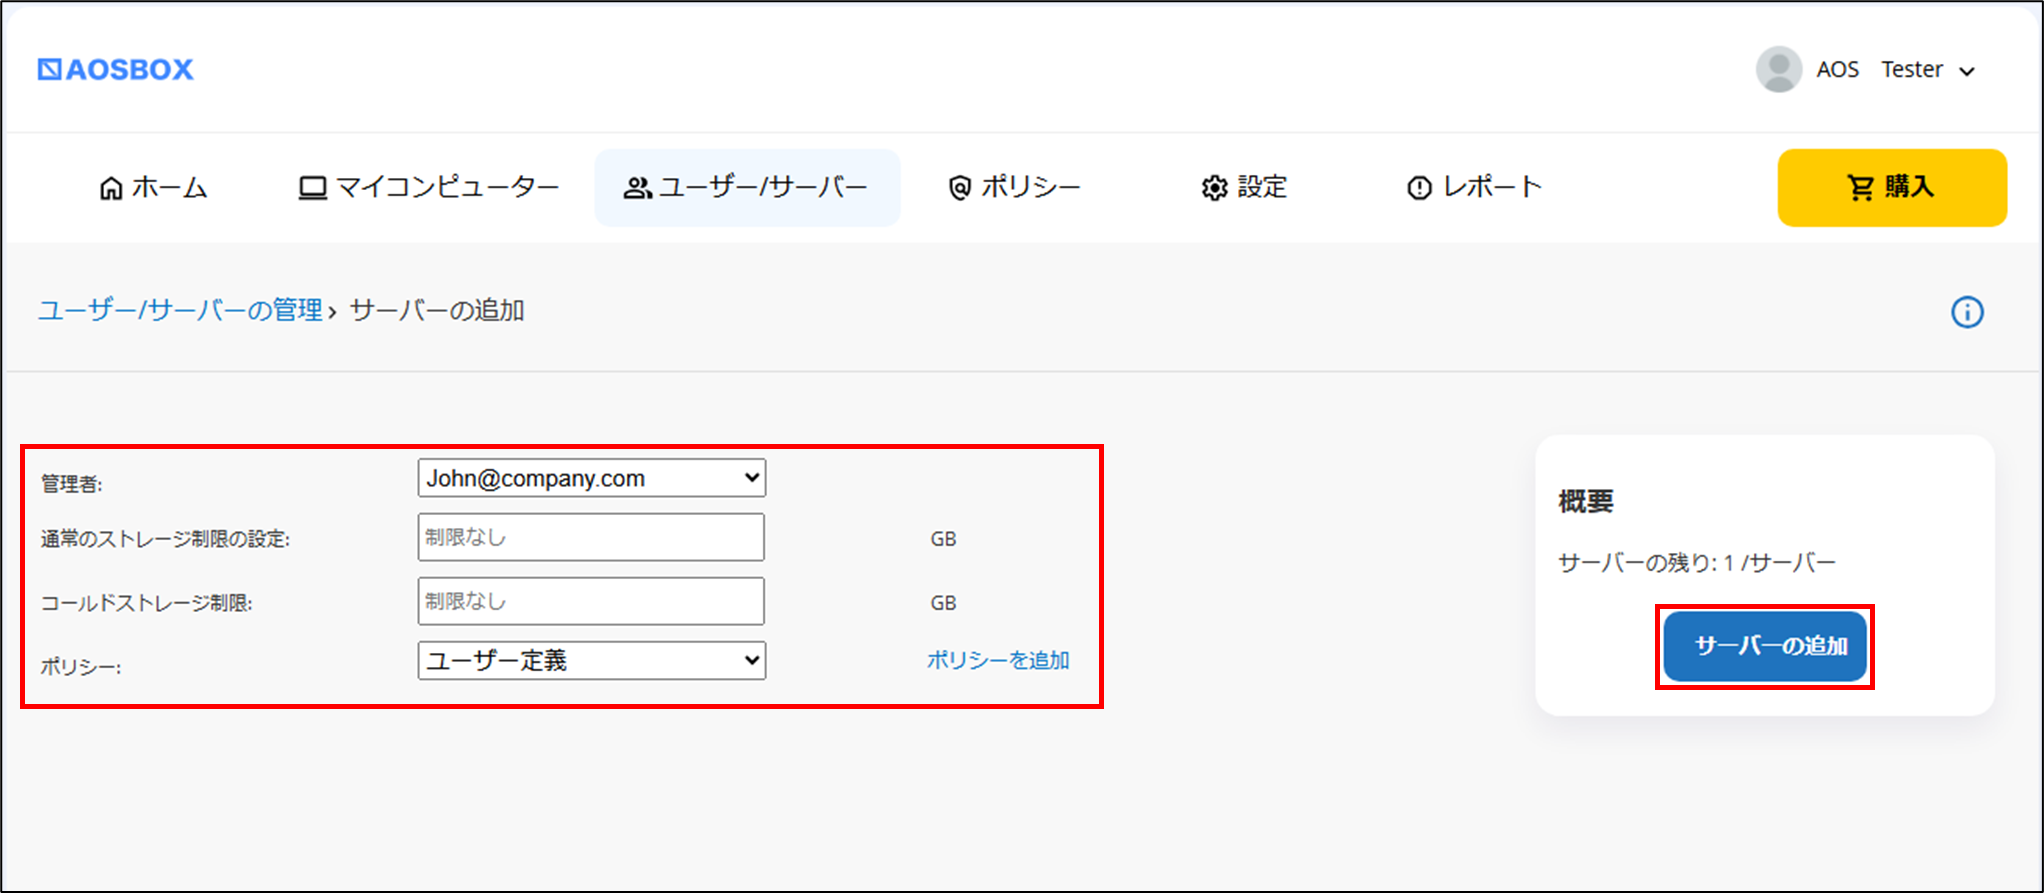Image resolution: width=2044 pixels, height=893 pixels.
Task: Click the ユーザー/サーバーの管理 breadcrumb link
Action: [180, 310]
